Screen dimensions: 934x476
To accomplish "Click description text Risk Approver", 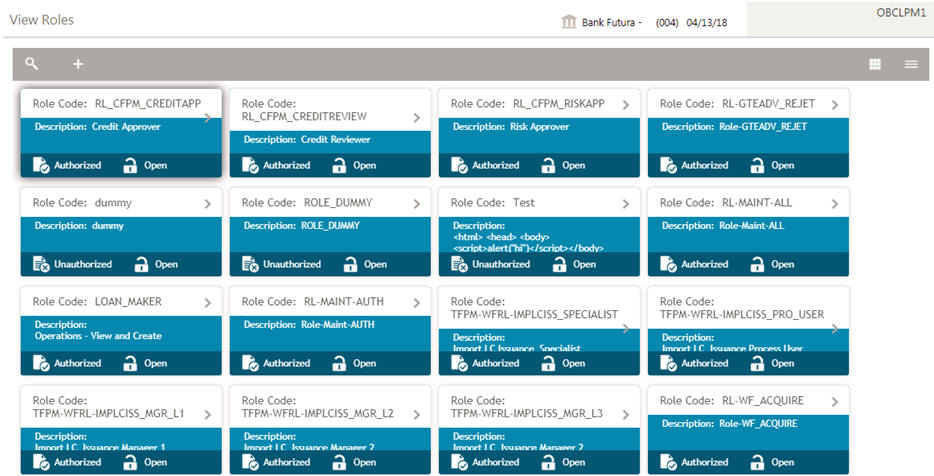I will 539,126.
